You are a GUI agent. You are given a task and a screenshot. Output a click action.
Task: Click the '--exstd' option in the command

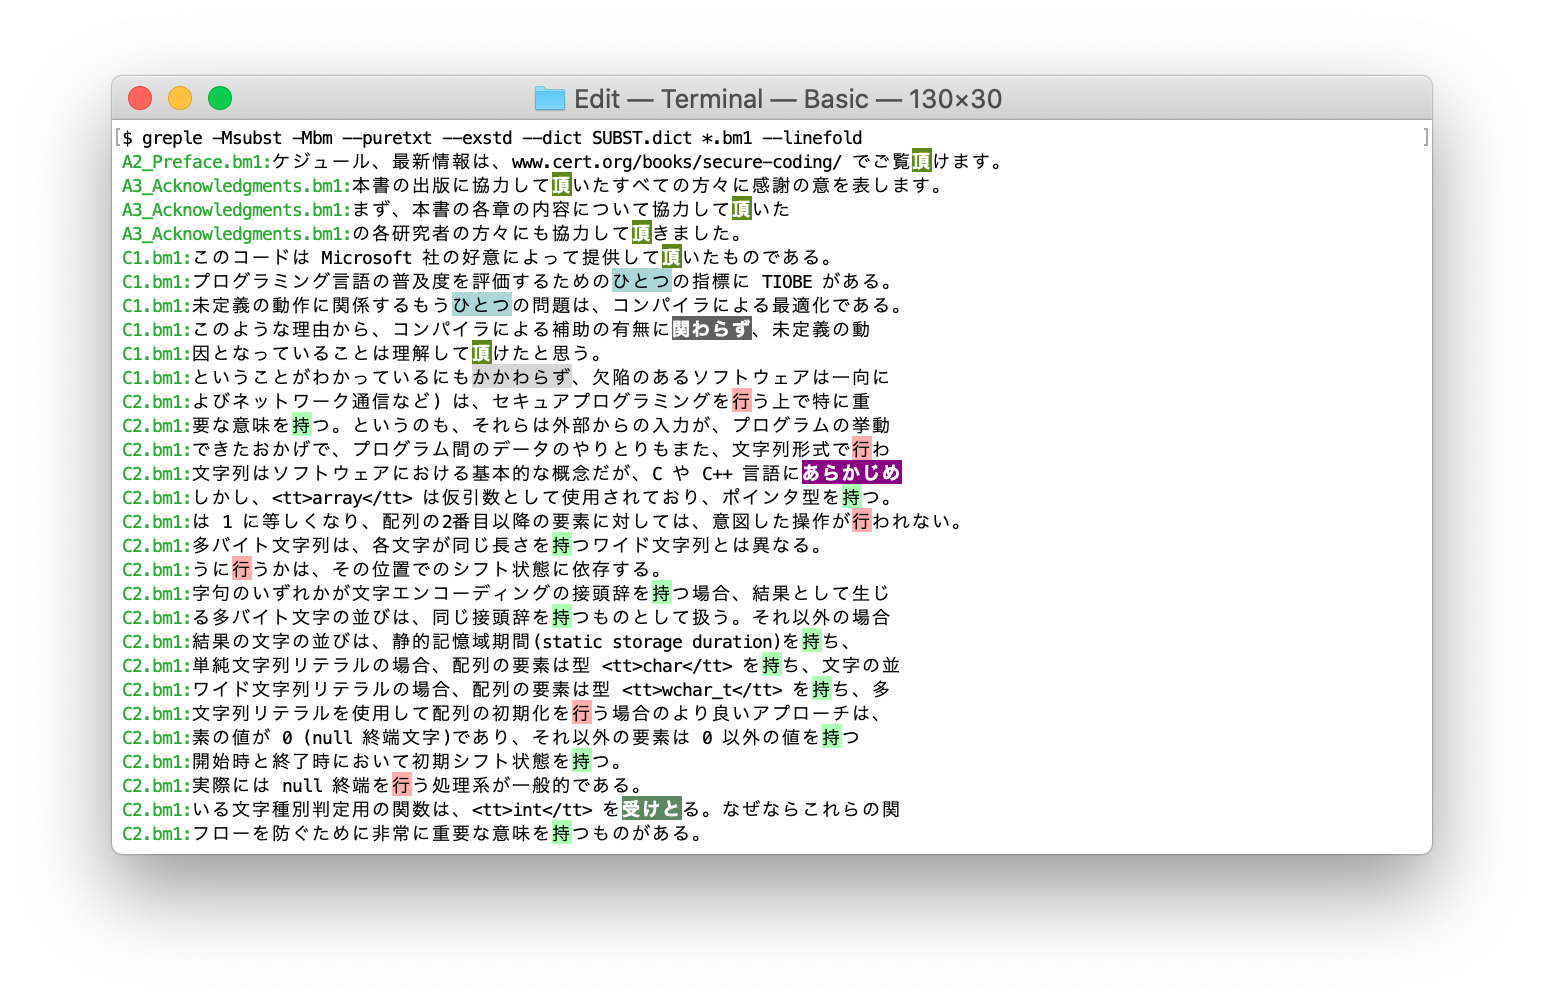[x=477, y=138]
